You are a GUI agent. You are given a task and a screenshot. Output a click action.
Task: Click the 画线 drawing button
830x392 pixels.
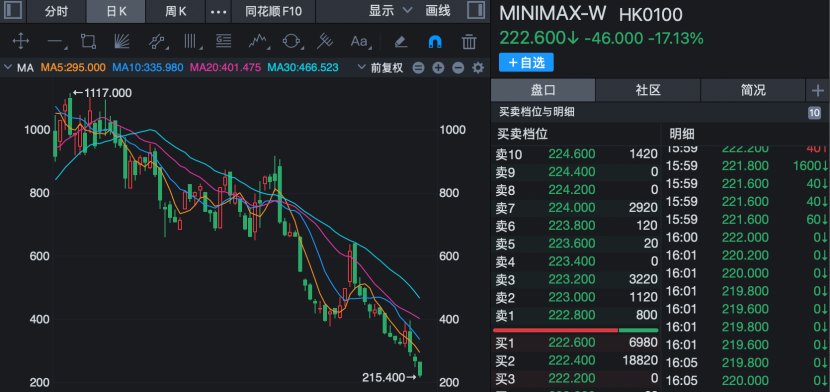coord(438,11)
